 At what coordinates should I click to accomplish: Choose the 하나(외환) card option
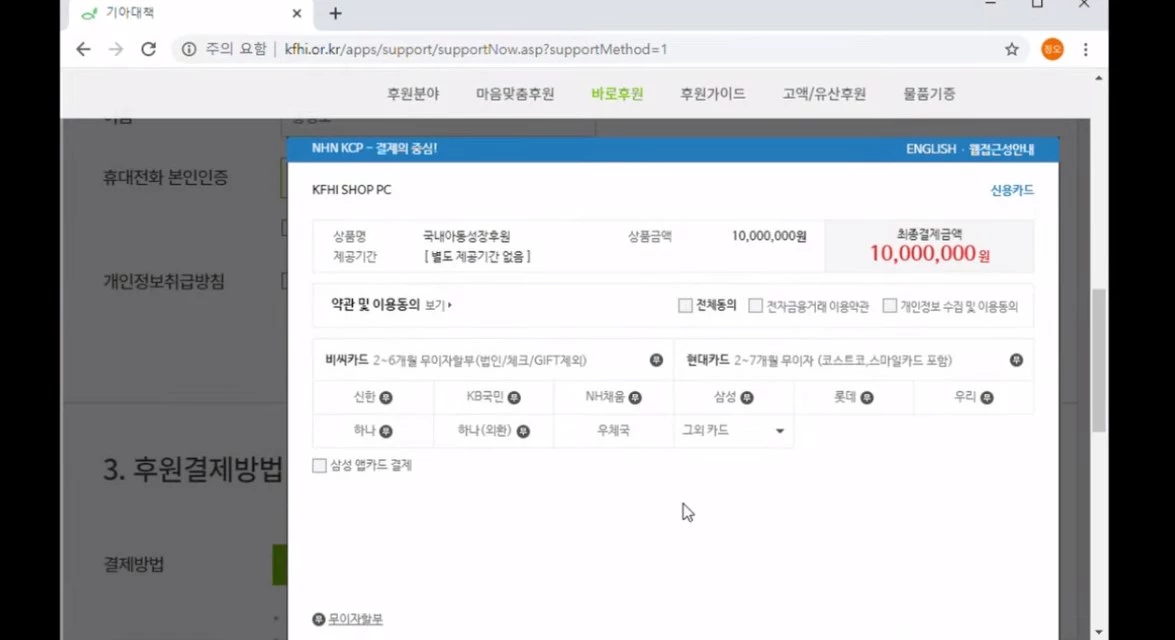pos(493,431)
